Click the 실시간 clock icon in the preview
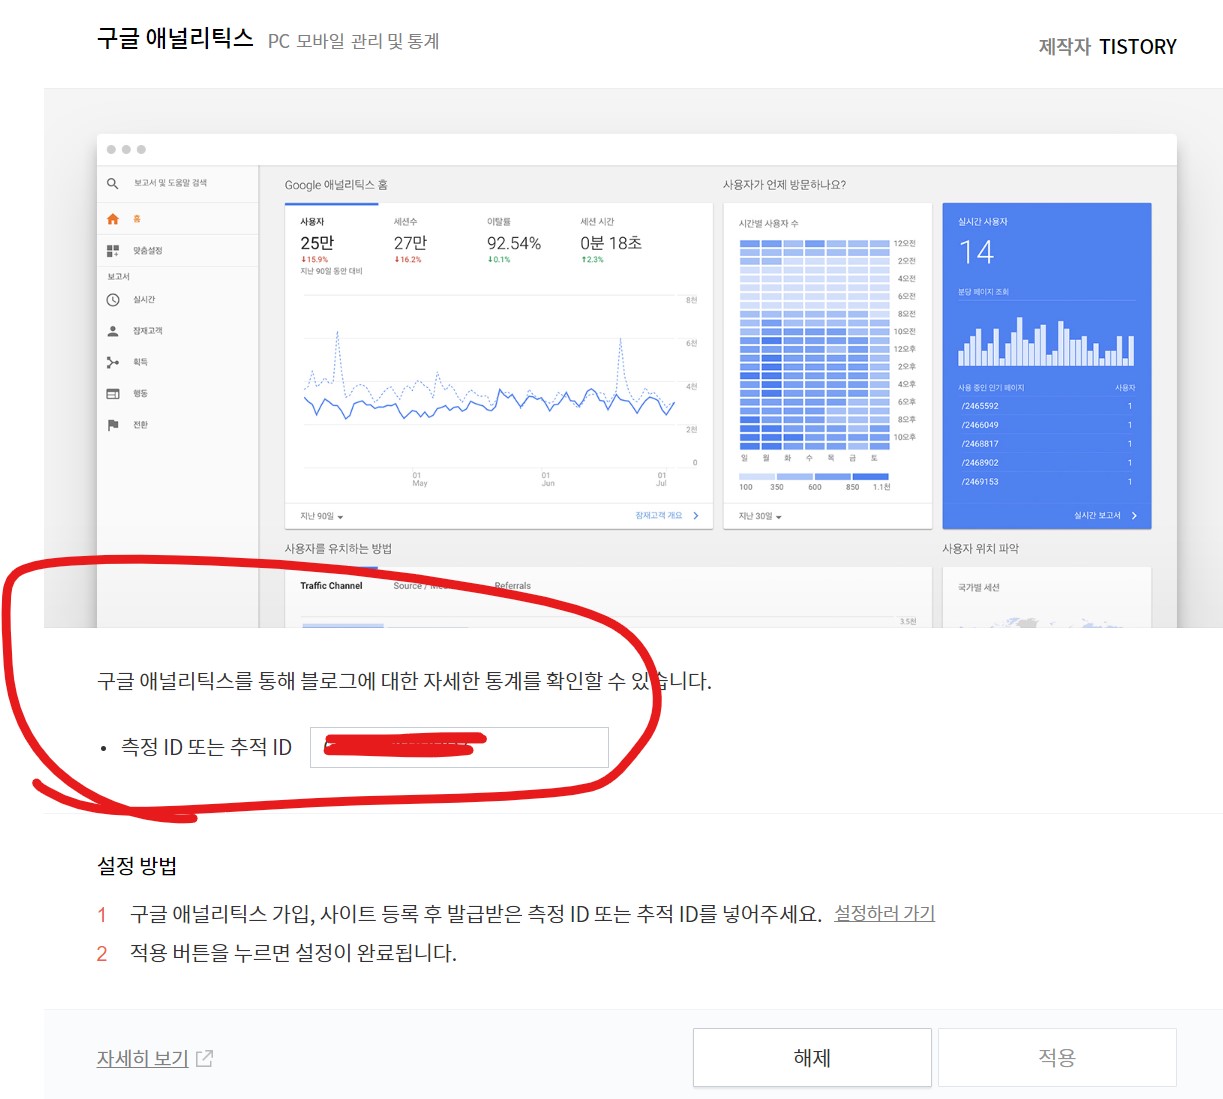This screenshot has width=1223, height=1099. [113, 300]
